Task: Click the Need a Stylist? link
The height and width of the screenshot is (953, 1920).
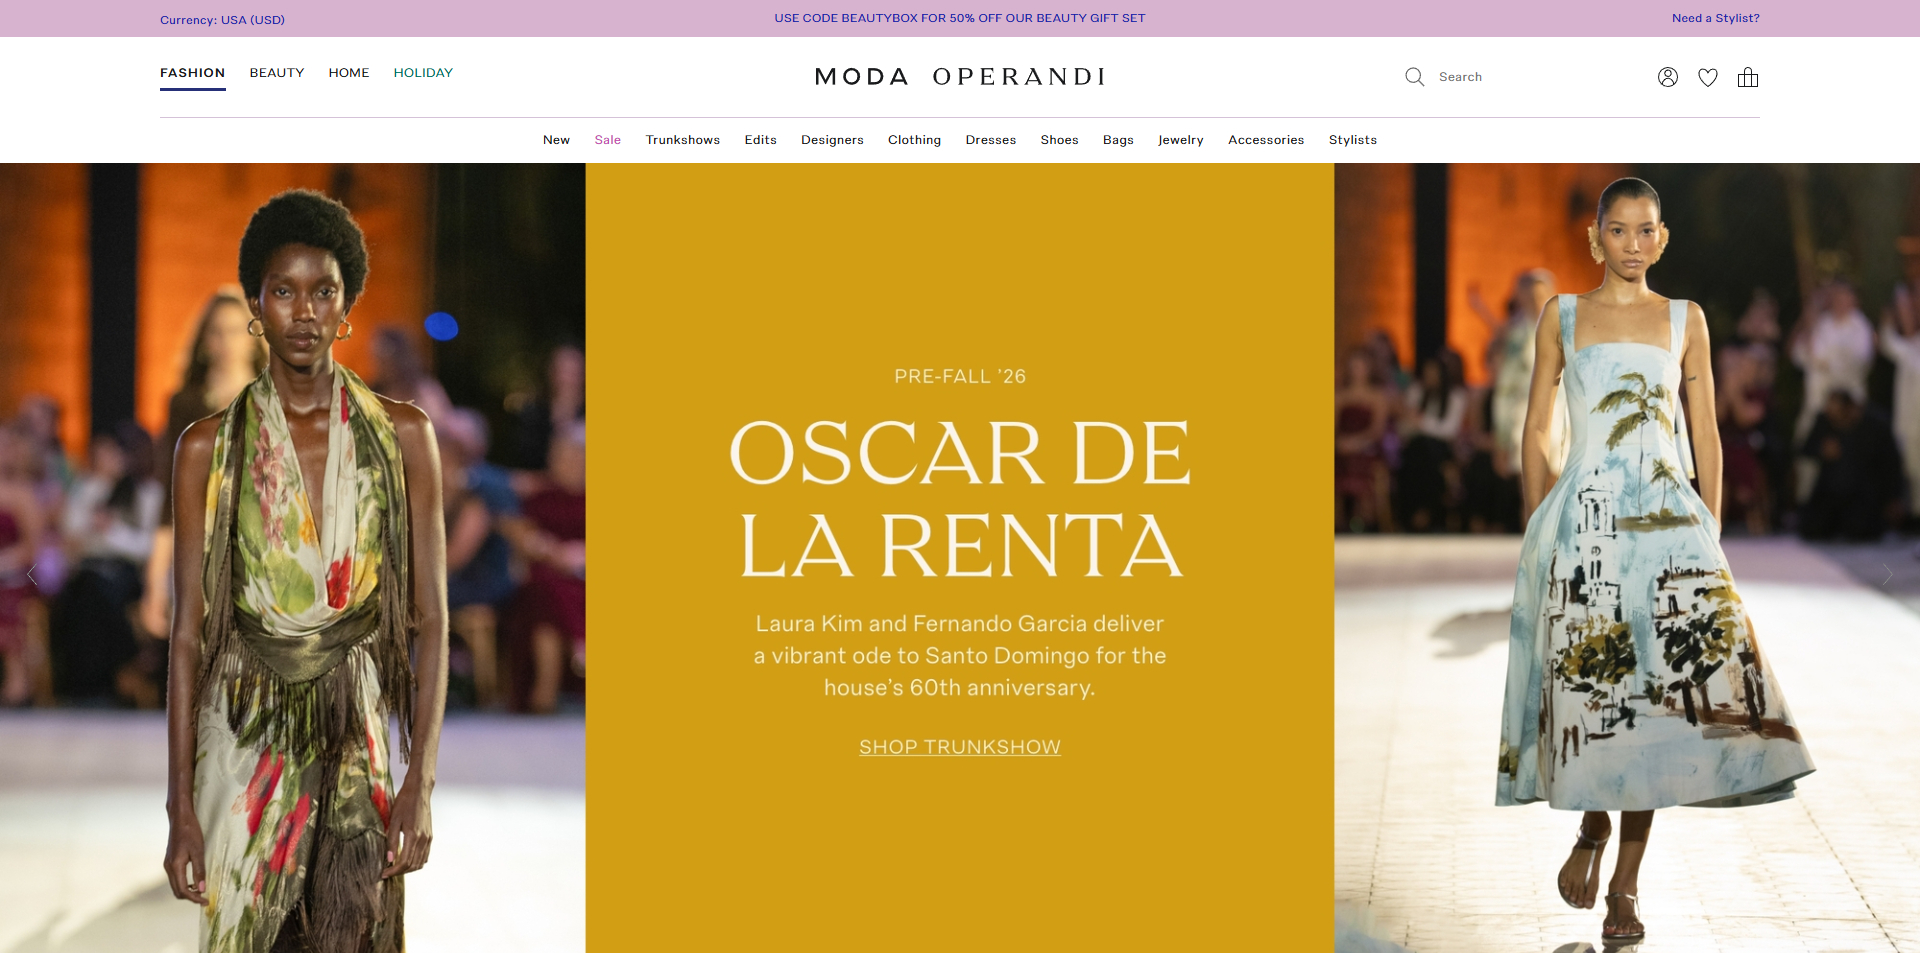Action: click(x=1715, y=18)
